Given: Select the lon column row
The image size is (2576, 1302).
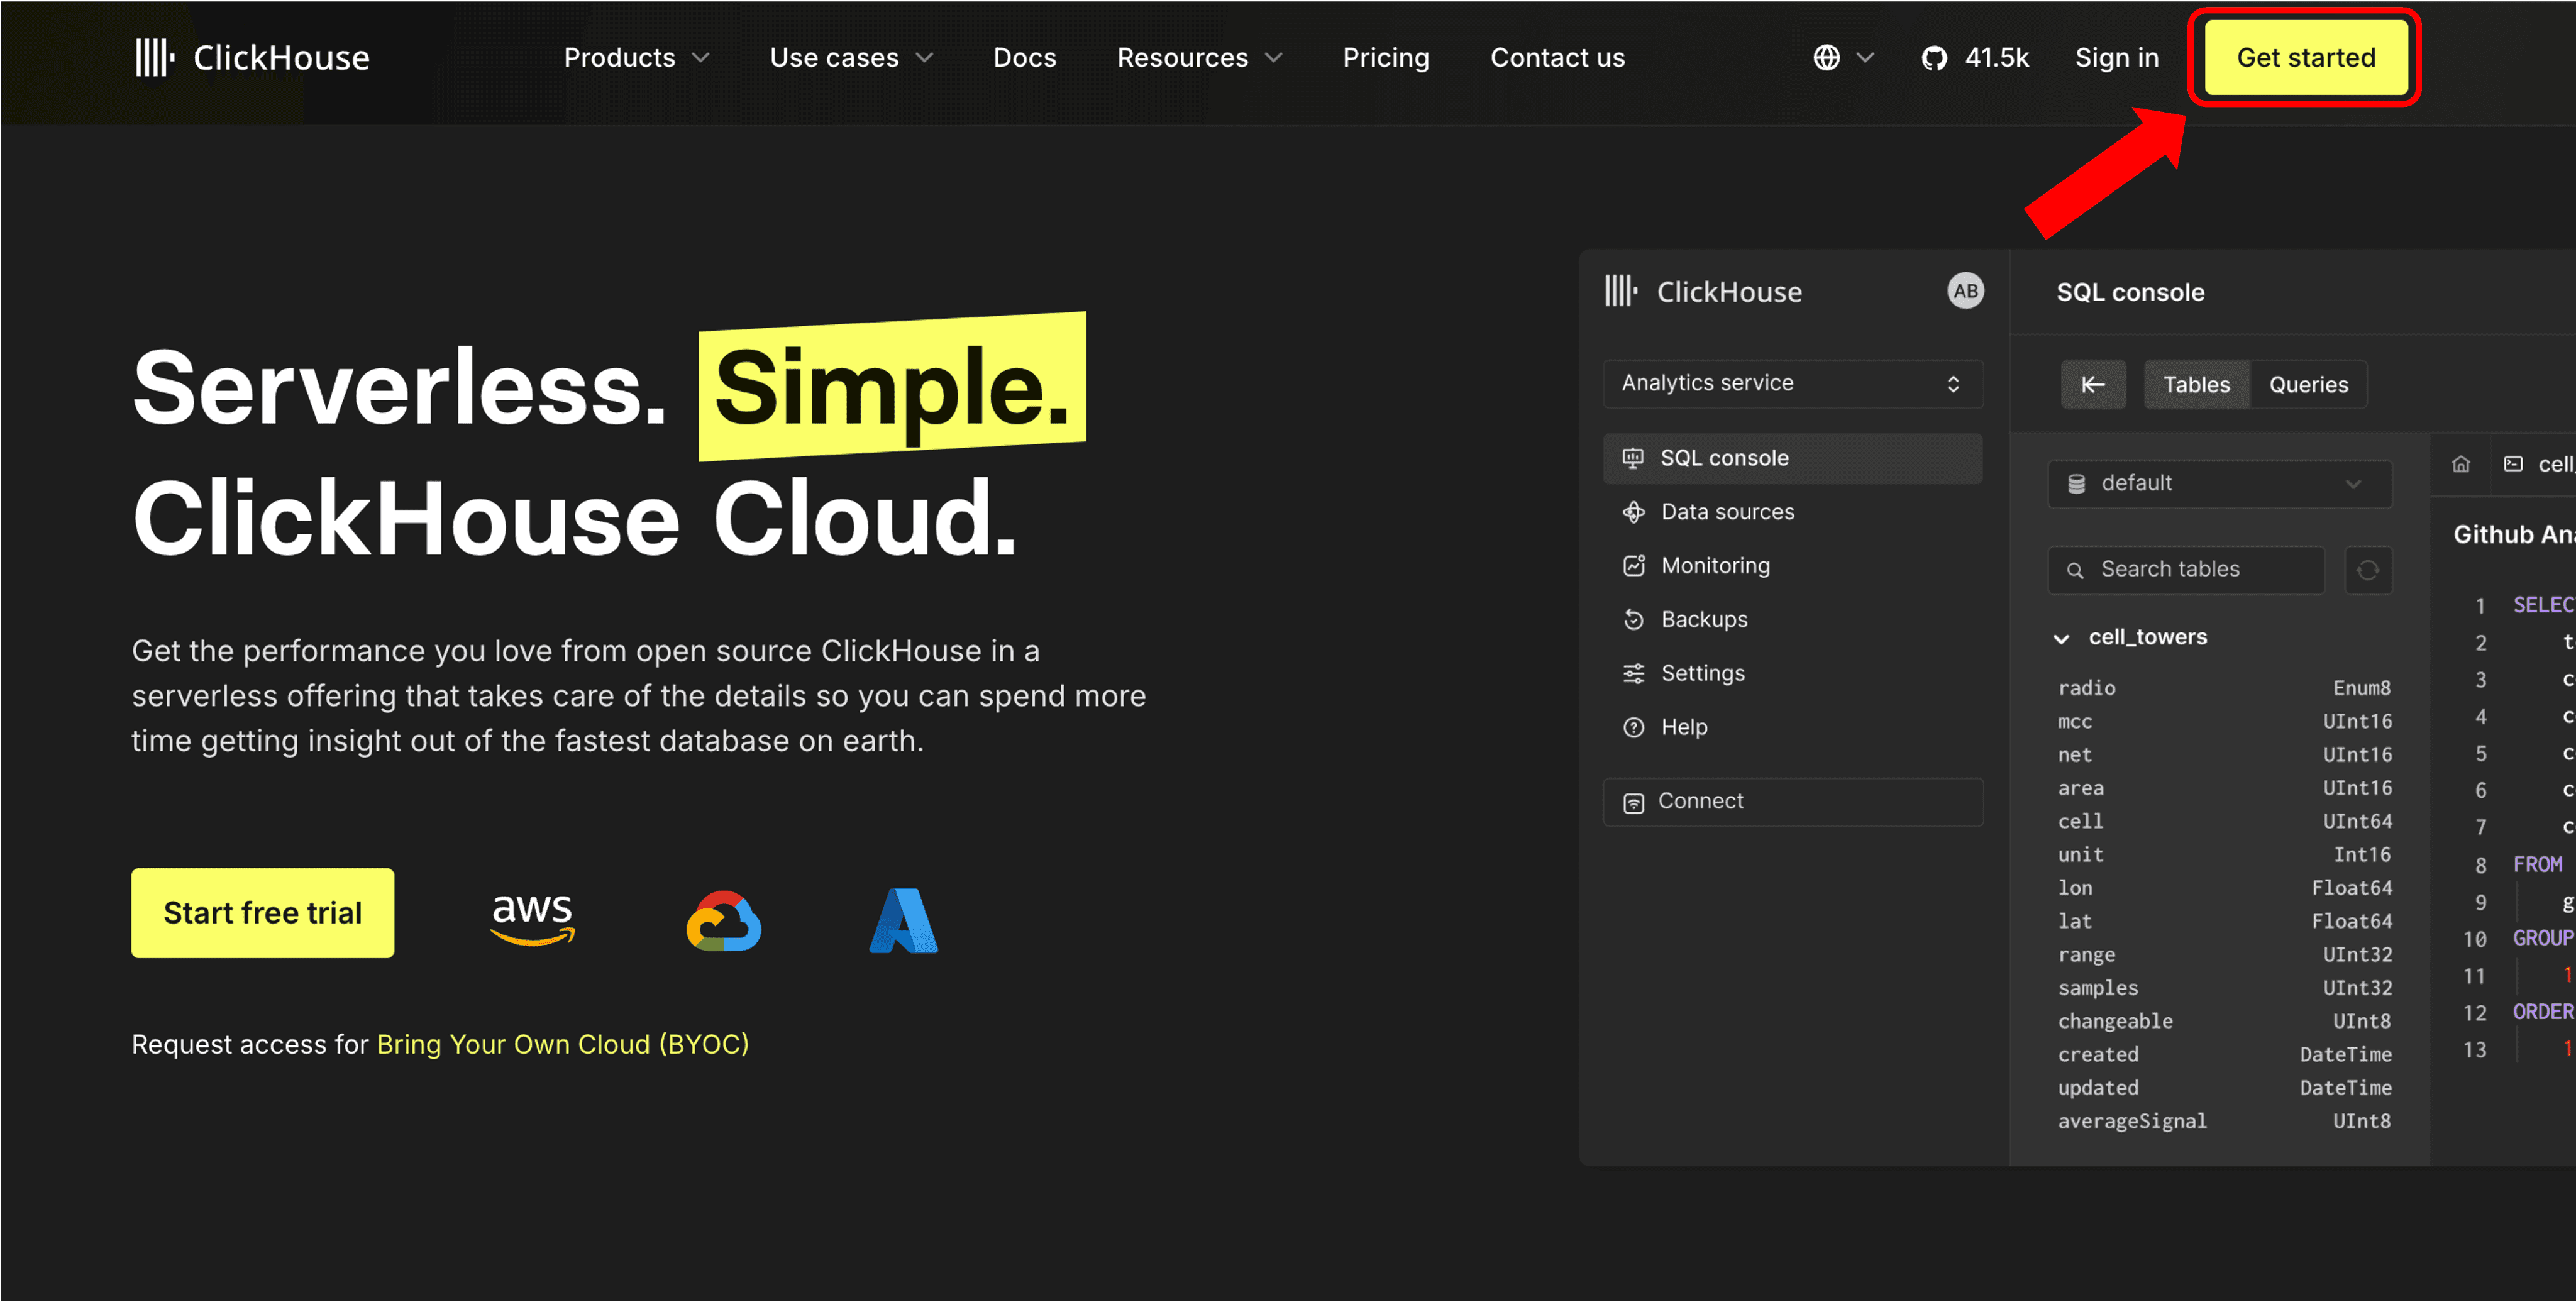Looking at the screenshot, I should [2224, 888].
